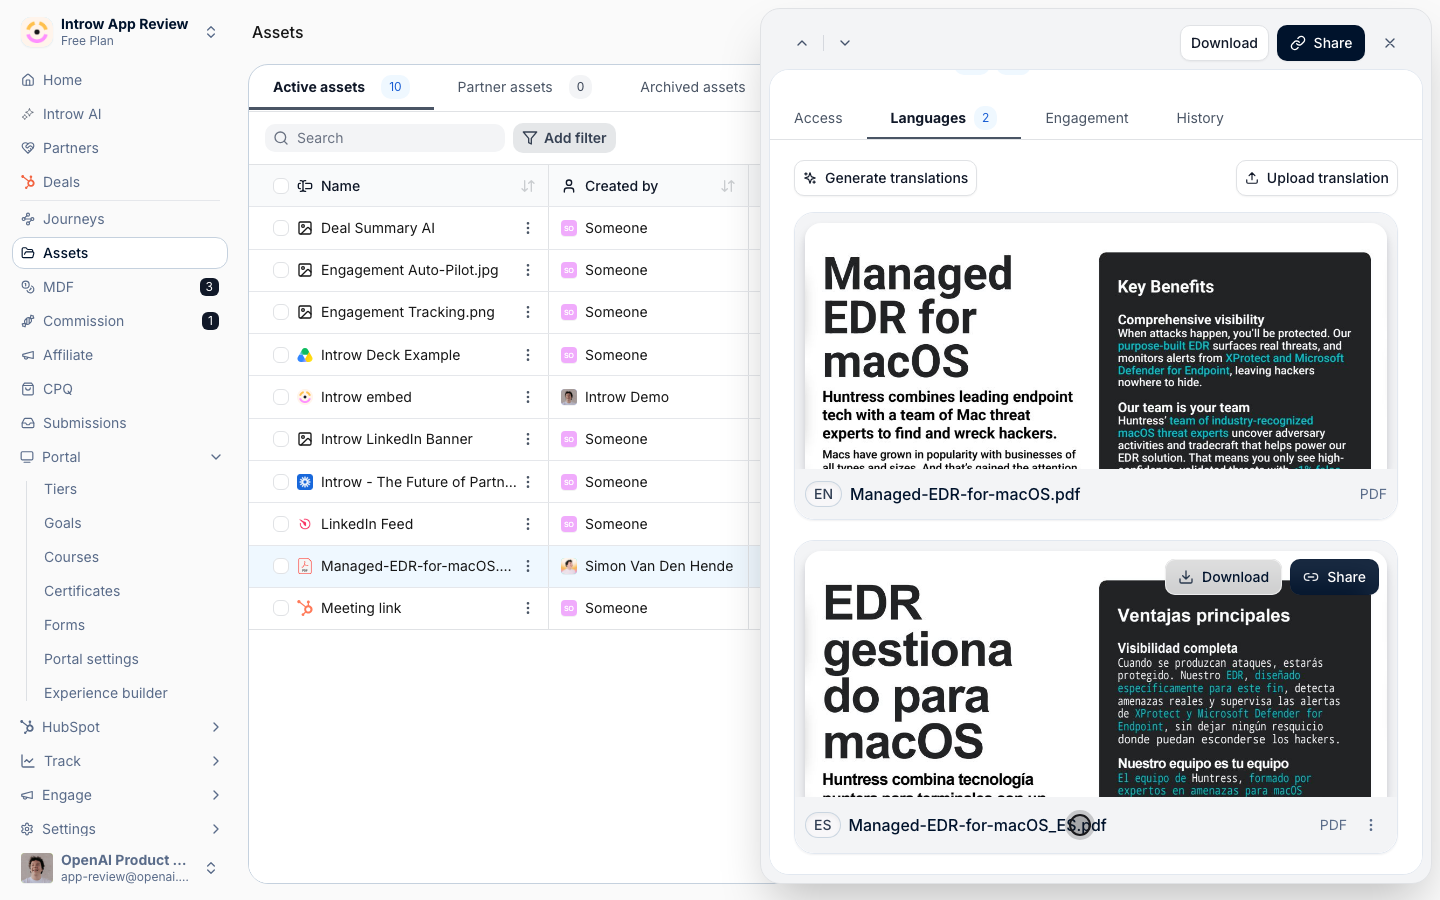The height and width of the screenshot is (900, 1440).
Task: Select the Engagement Tracking.png checkbox
Action: pyautogui.click(x=281, y=312)
